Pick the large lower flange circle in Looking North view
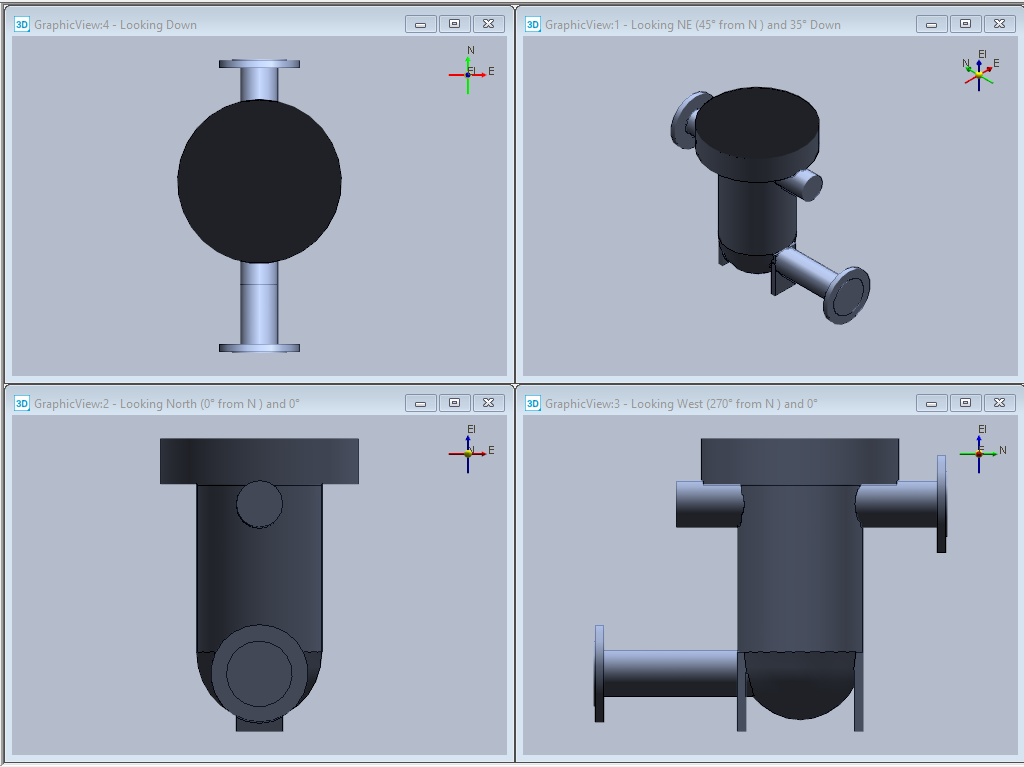The image size is (1024, 767). (259, 673)
